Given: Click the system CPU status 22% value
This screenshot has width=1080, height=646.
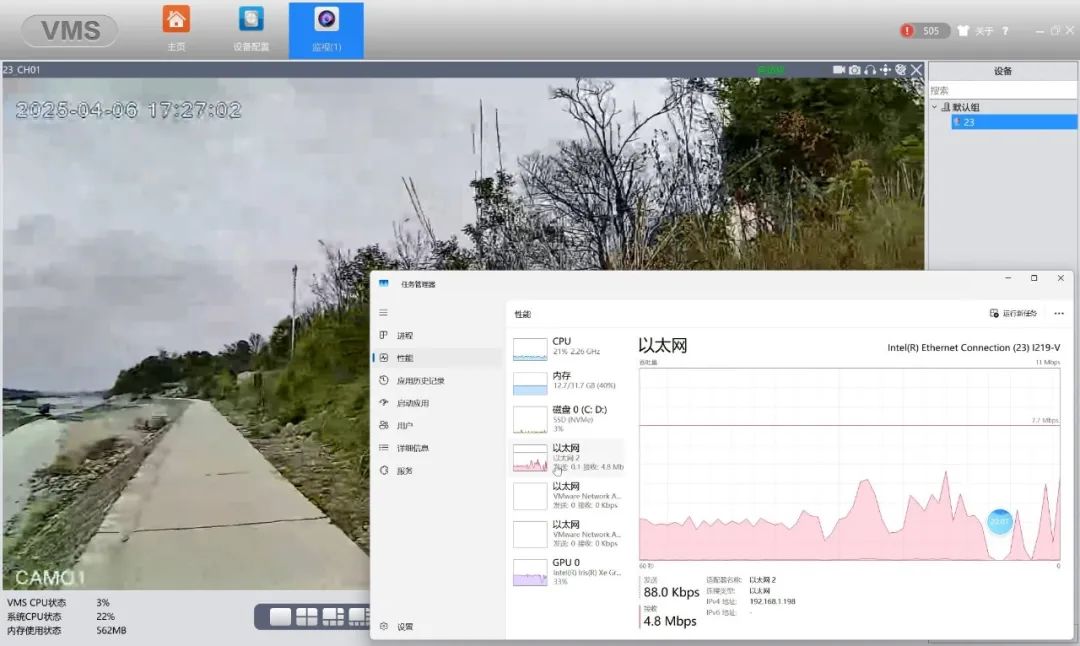Looking at the screenshot, I should [105, 616].
